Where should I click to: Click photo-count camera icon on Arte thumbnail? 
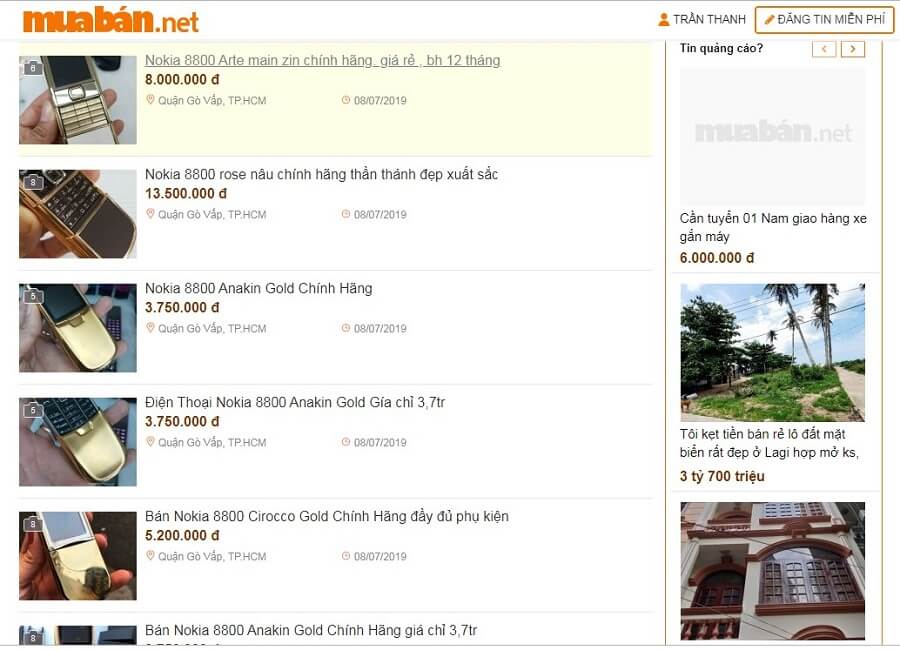click(33, 67)
